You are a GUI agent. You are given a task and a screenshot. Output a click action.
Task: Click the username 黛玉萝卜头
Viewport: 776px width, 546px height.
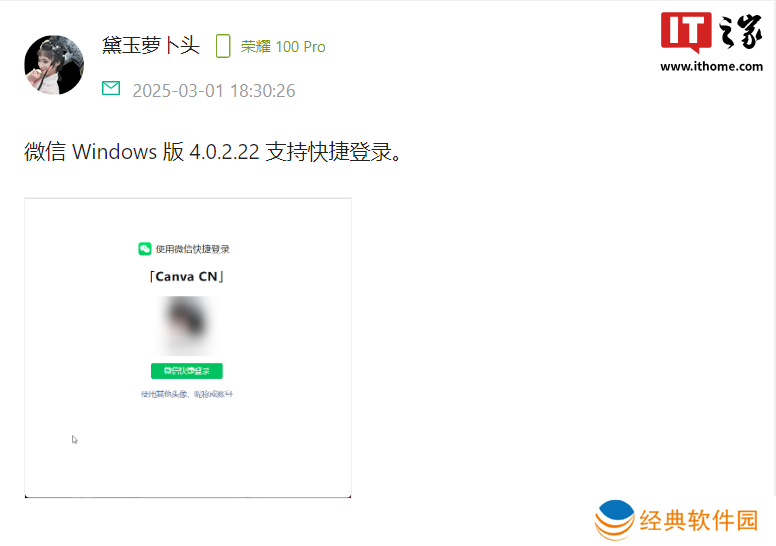tap(151, 46)
